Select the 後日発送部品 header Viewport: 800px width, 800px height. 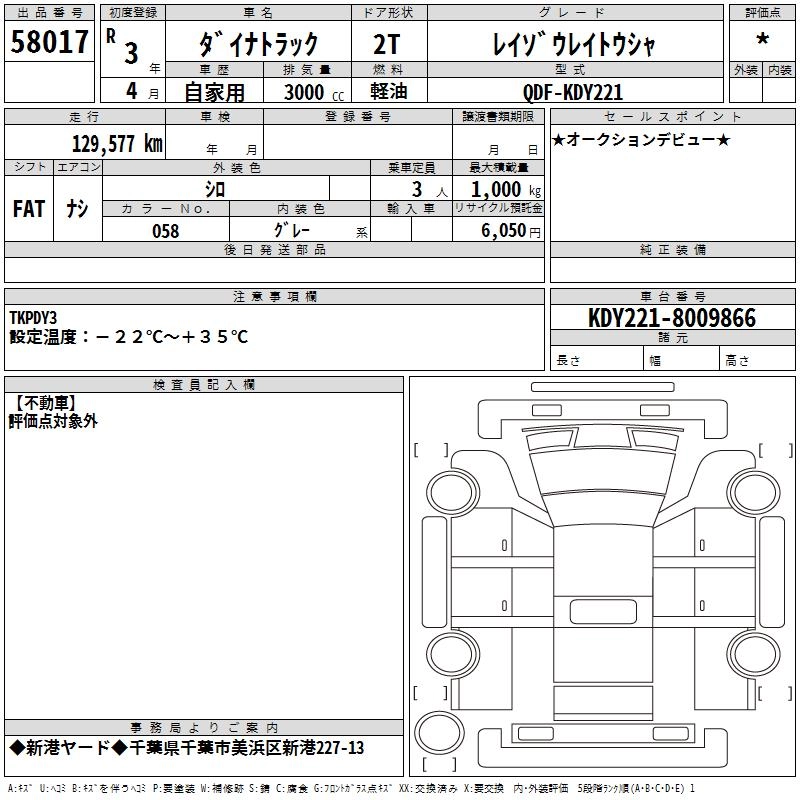coord(274,249)
